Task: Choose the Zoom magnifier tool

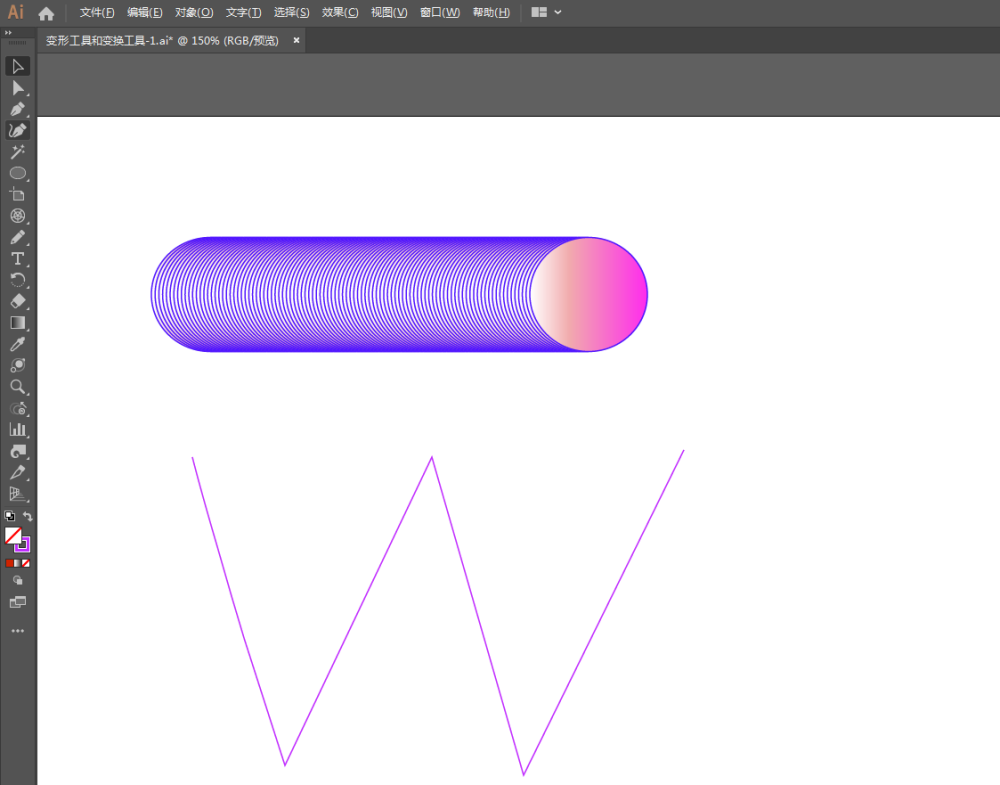Action: (x=18, y=386)
